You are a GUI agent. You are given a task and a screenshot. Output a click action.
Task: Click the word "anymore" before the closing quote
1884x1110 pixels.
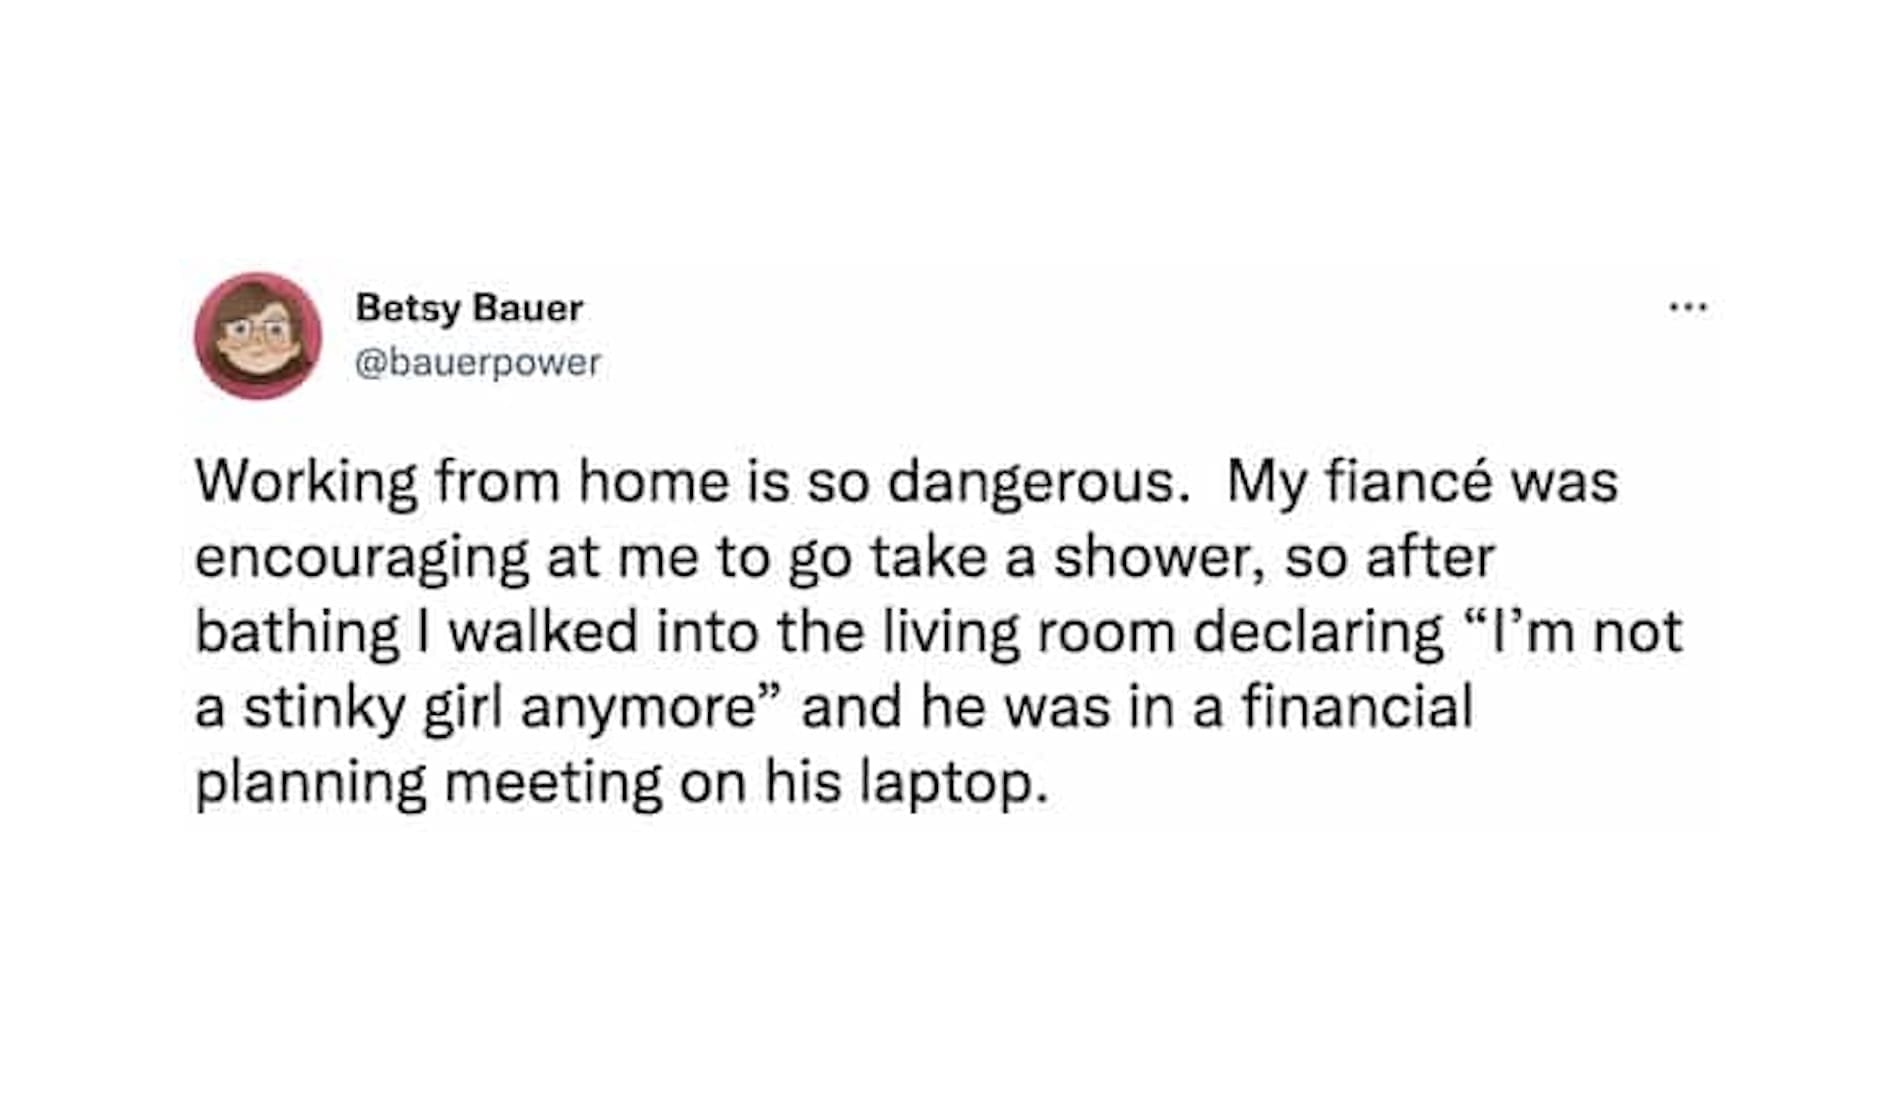tap(636, 708)
